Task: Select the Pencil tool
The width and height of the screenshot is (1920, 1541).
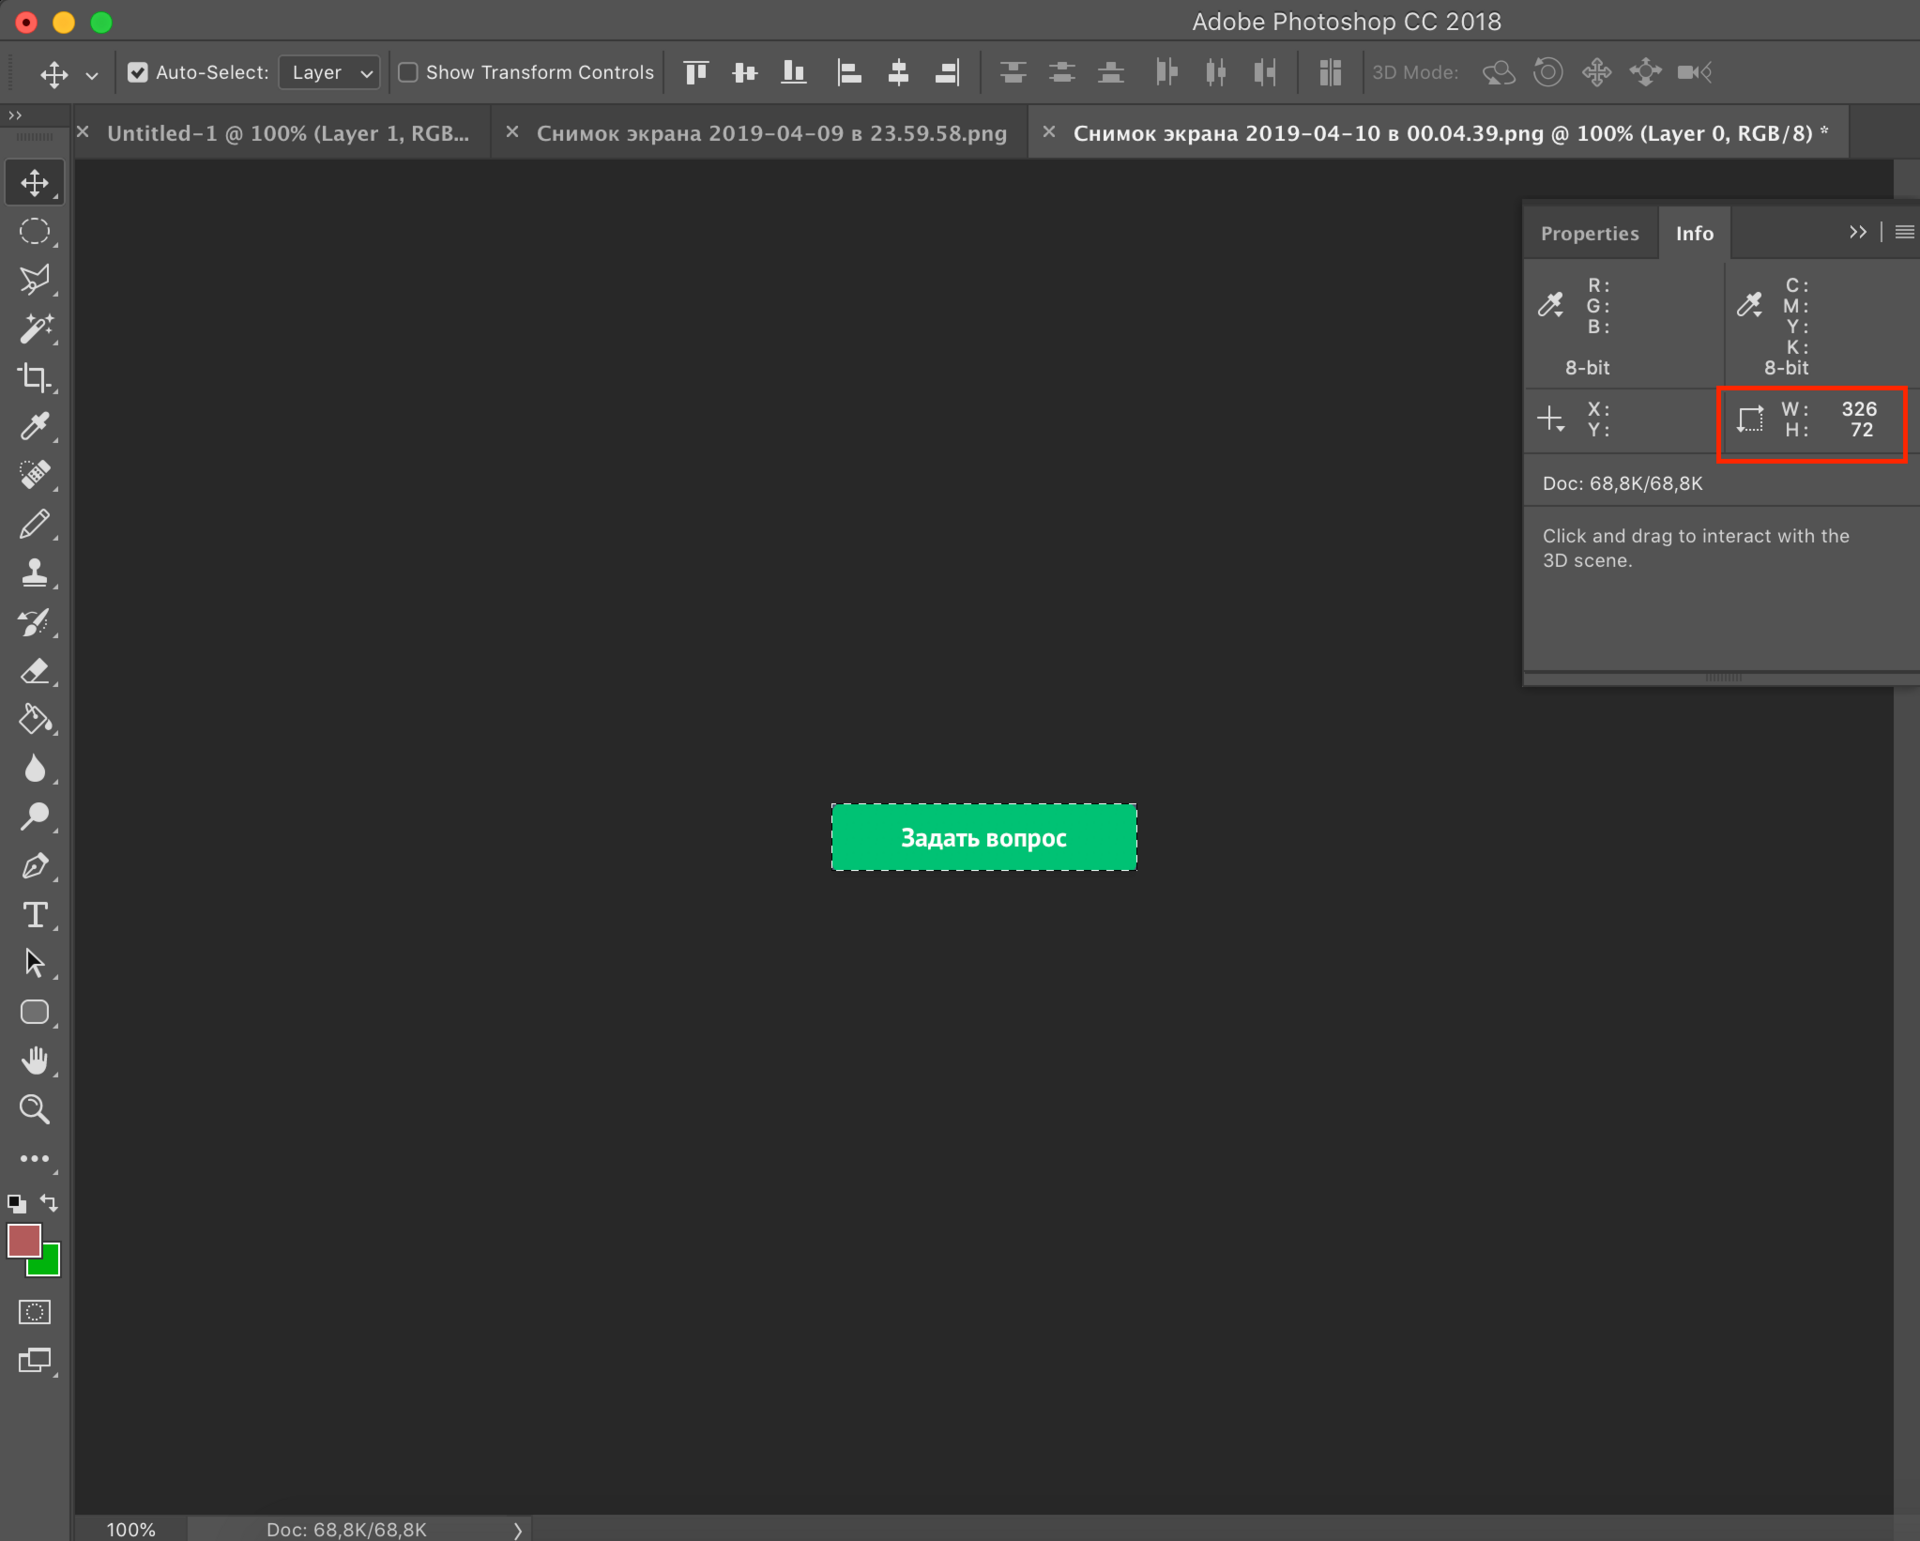Action: coord(35,524)
